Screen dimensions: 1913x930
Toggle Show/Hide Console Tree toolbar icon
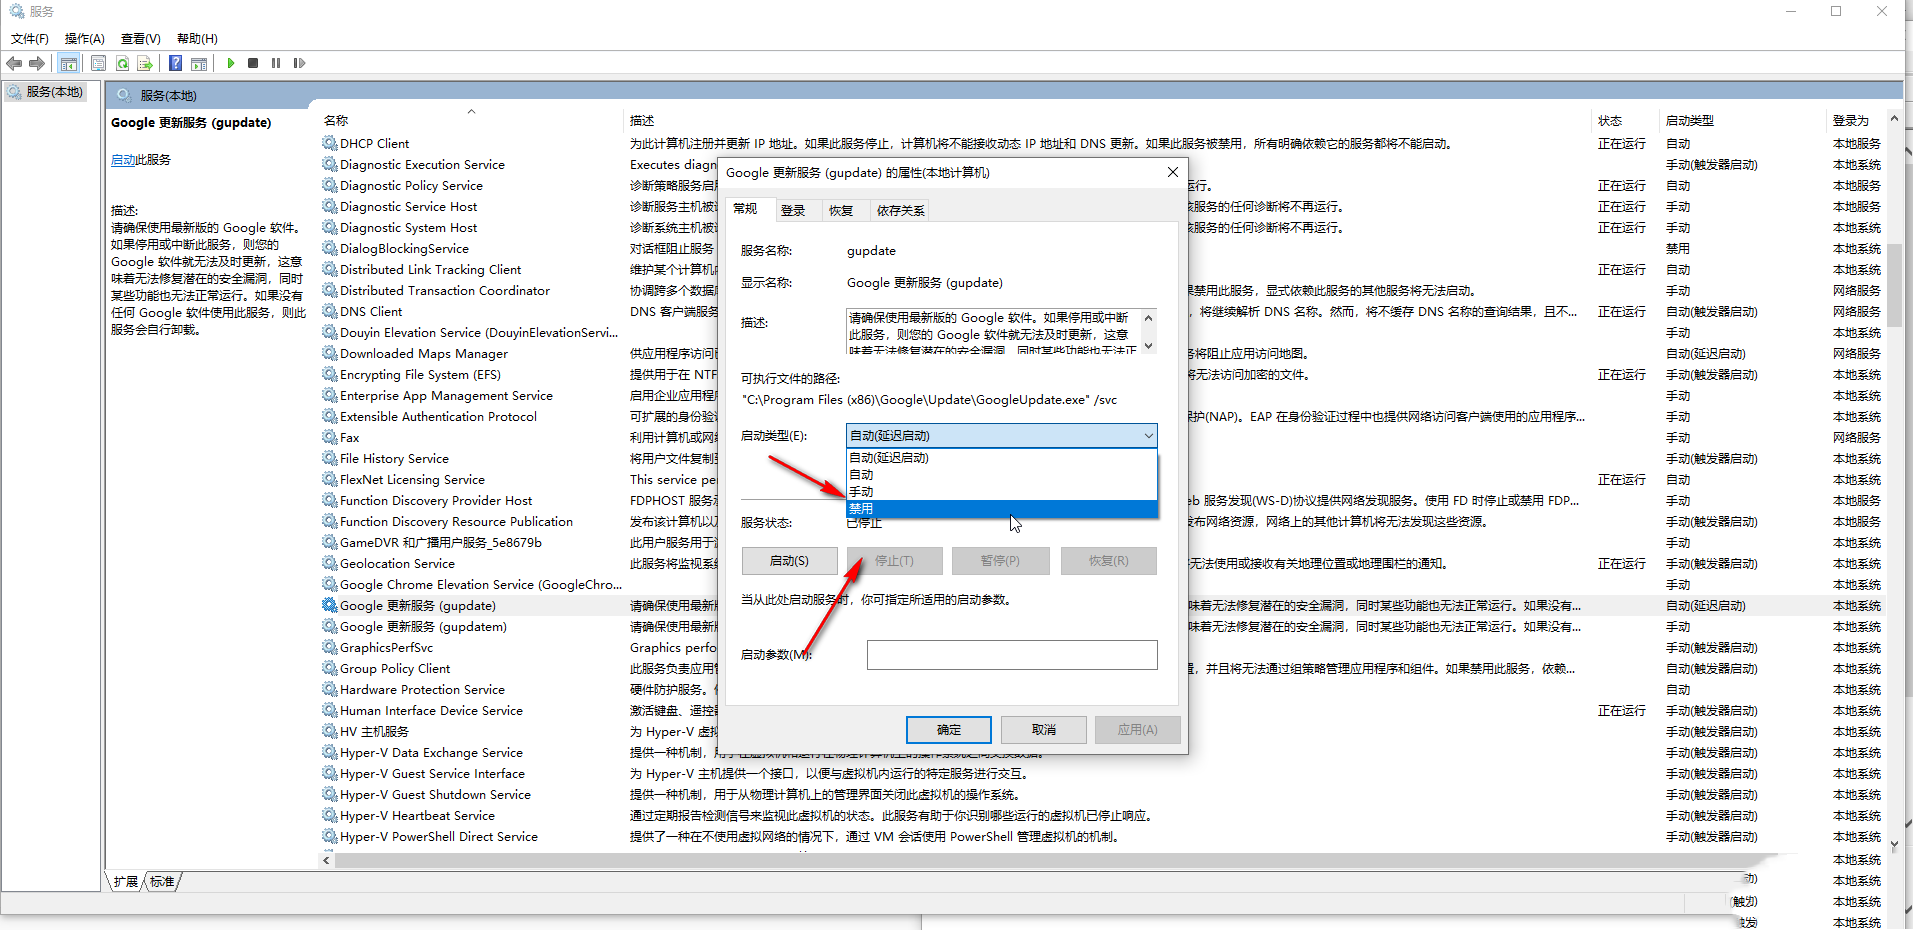[69, 64]
